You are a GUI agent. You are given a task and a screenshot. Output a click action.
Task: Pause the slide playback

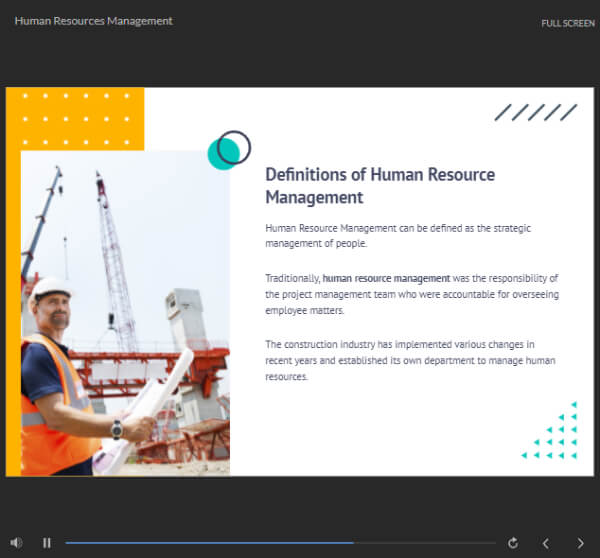pyautogui.click(x=47, y=543)
